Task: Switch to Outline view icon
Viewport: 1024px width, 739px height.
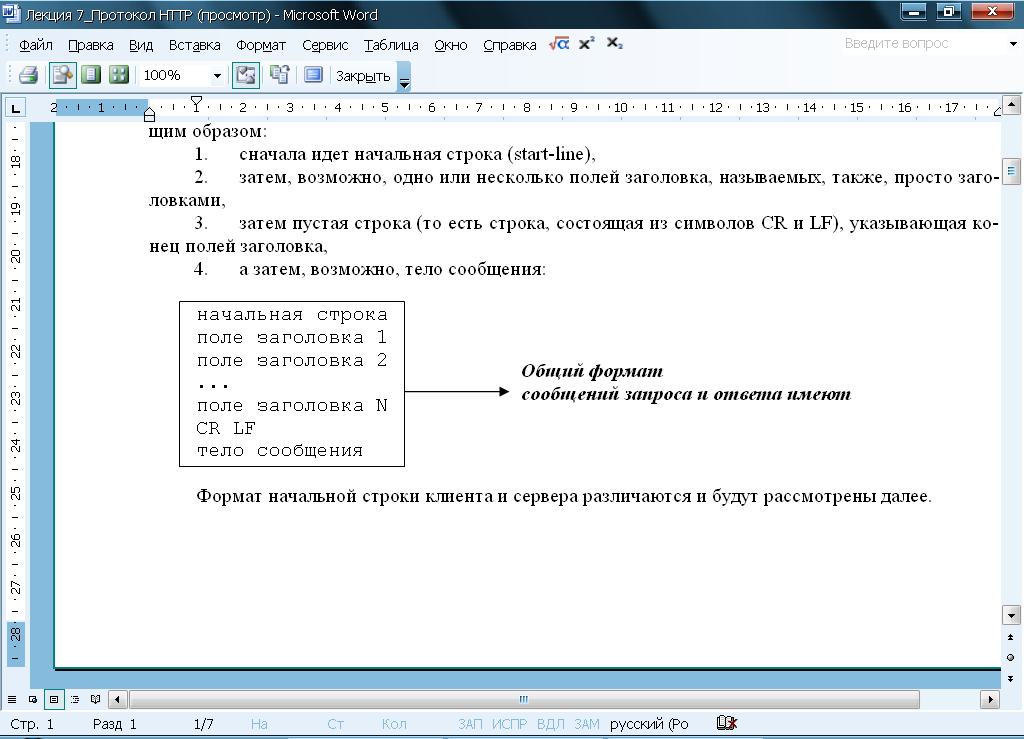Action: 75,699
